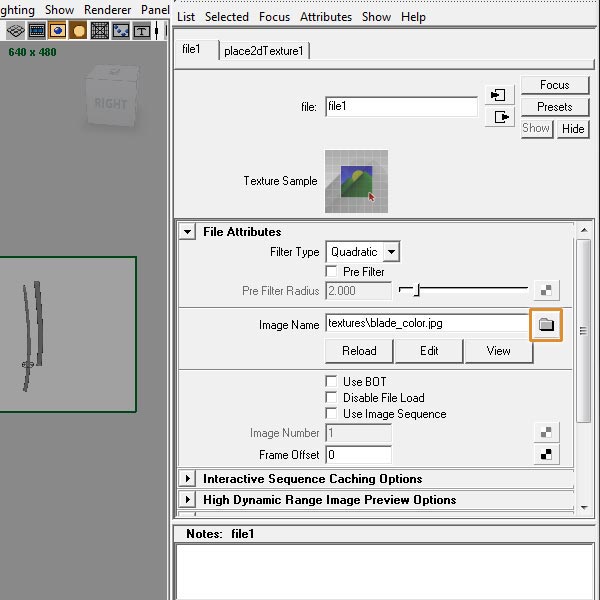This screenshot has width=600, height=600.
Task: Open the viewport Renderer menu
Action: pyautogui.click(x=108, y=10)
